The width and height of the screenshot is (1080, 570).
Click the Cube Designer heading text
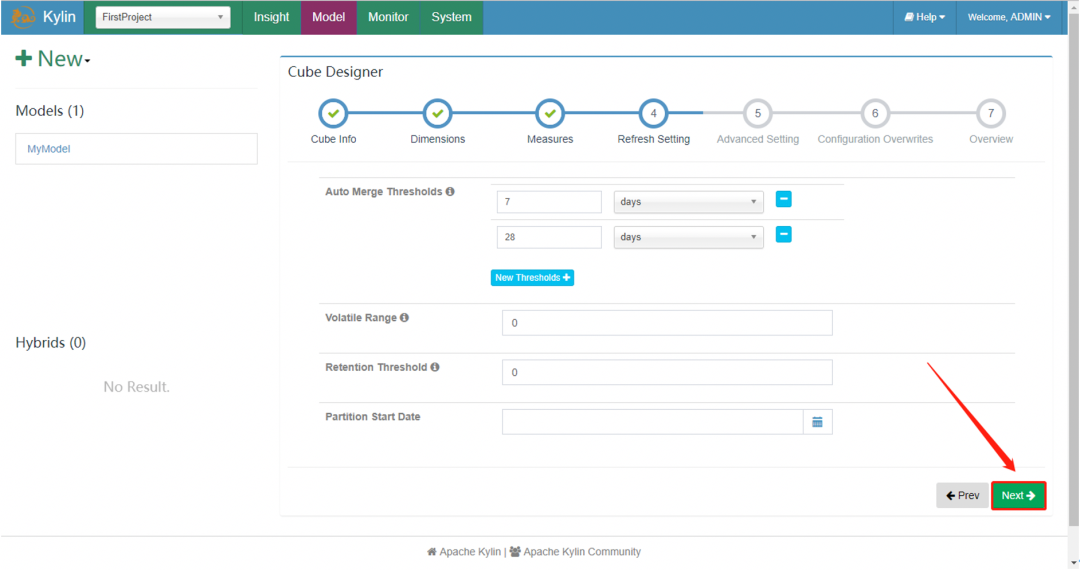tap(335, 72)
